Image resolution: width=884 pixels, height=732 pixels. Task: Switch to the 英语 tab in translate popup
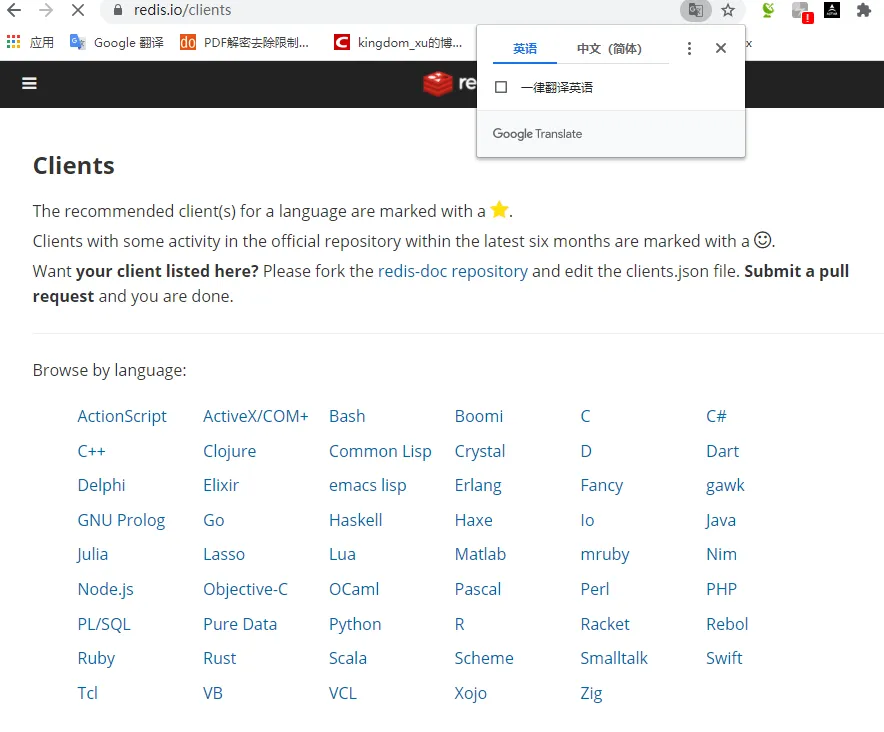[x=525, y=49]
